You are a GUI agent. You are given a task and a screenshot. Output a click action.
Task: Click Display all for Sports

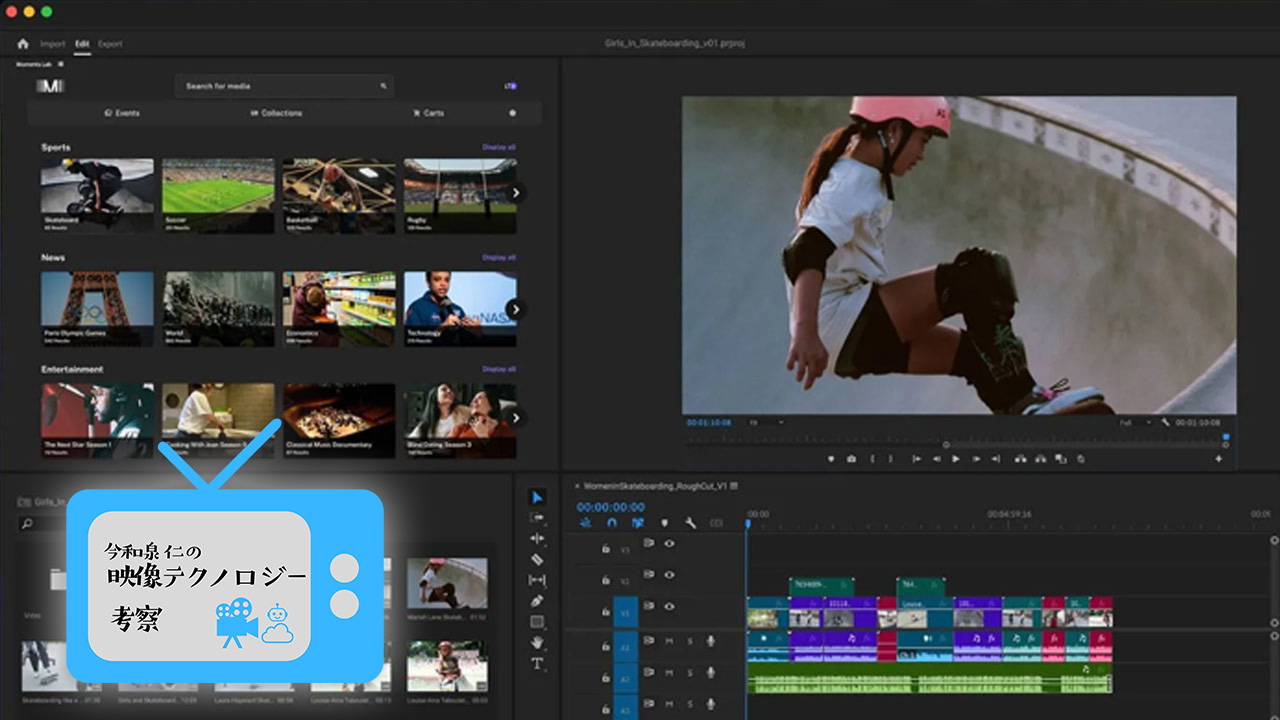point(499,147)
